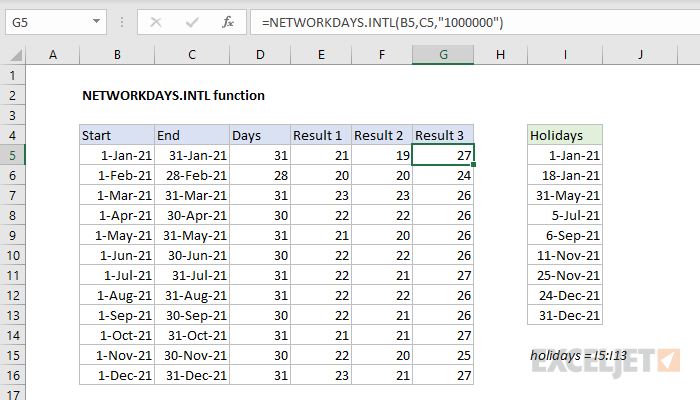This screenshot has height=400, width=700.
Task: Select the Result 3 value 25 cell
Action: click(443, 355)
